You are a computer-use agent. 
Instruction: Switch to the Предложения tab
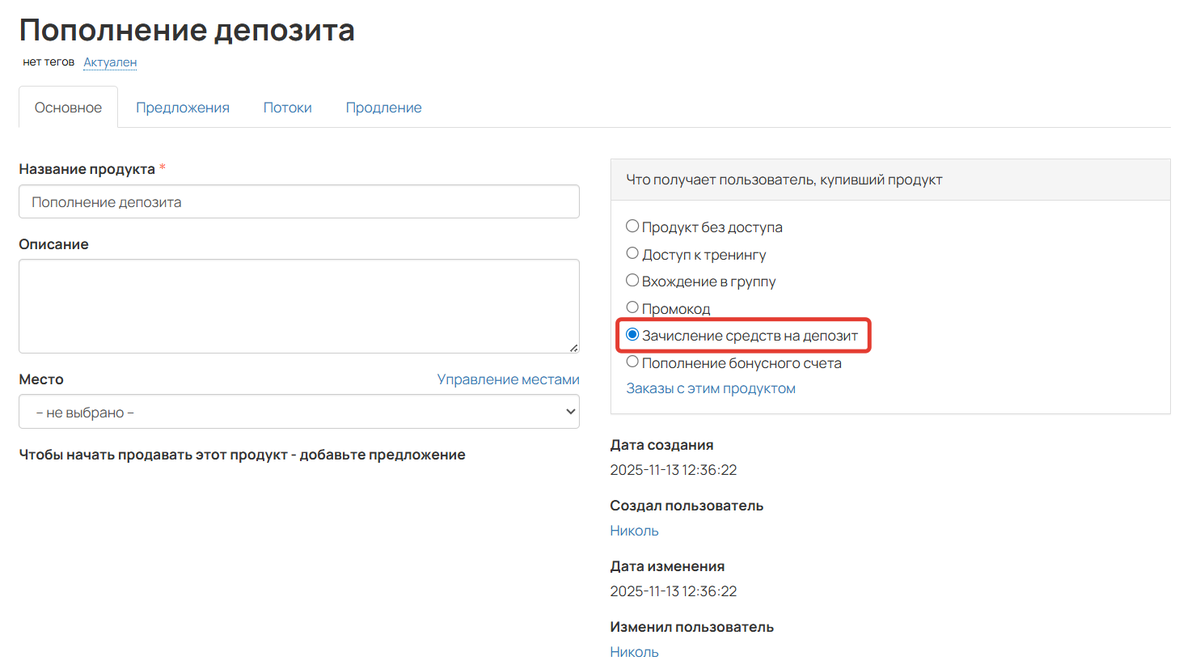coord(182,106)
